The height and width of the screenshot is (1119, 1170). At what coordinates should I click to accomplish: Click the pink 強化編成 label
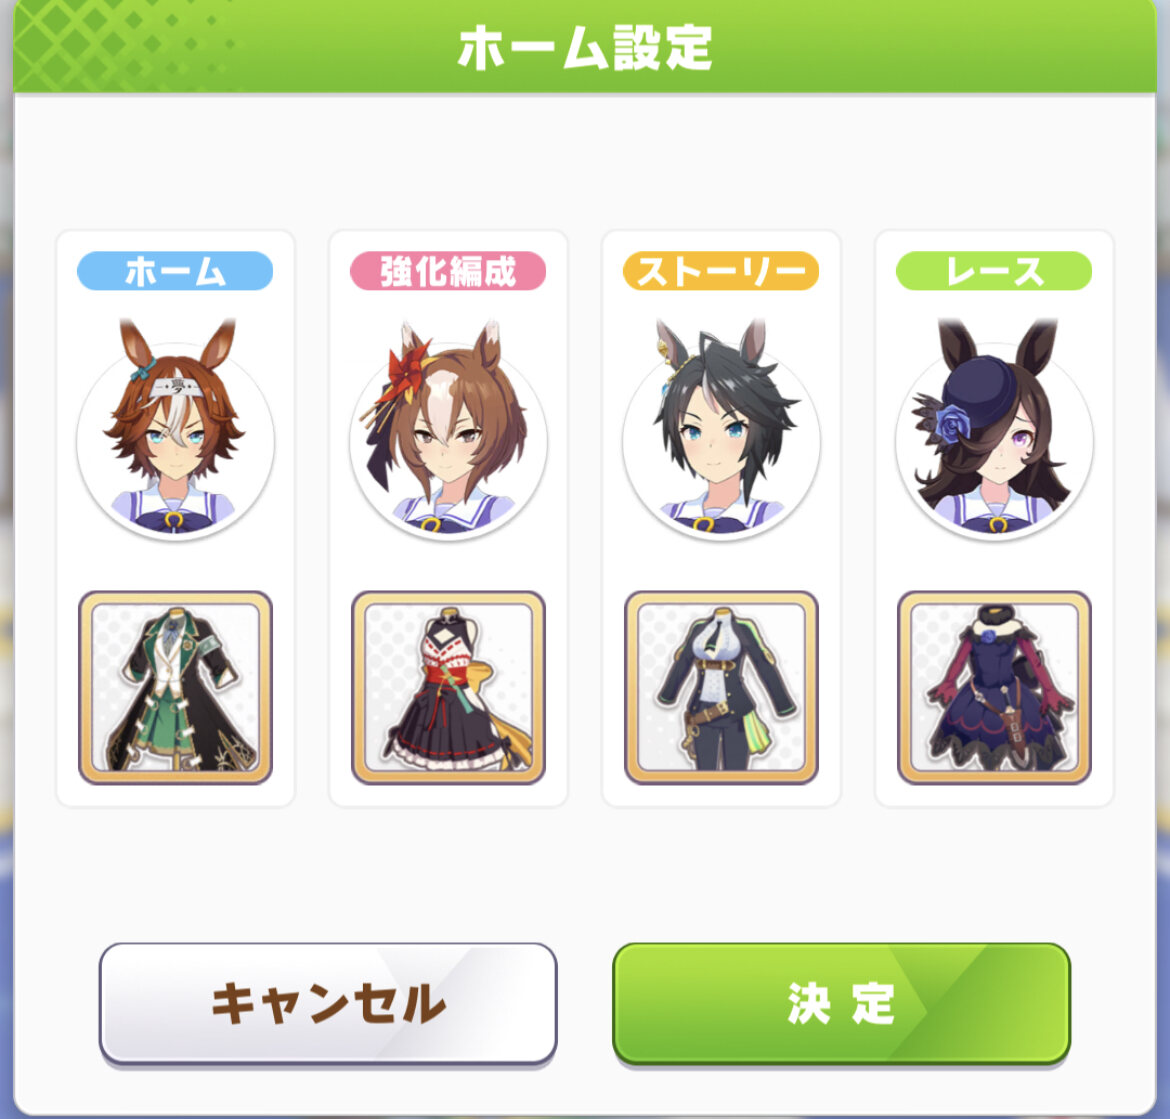448,271
